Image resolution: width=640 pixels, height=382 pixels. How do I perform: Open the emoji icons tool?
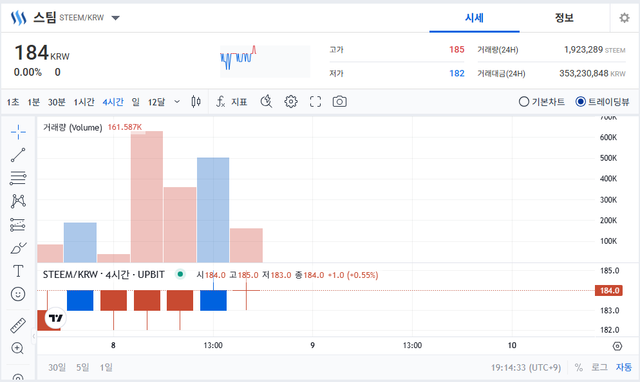click(18, 294)
